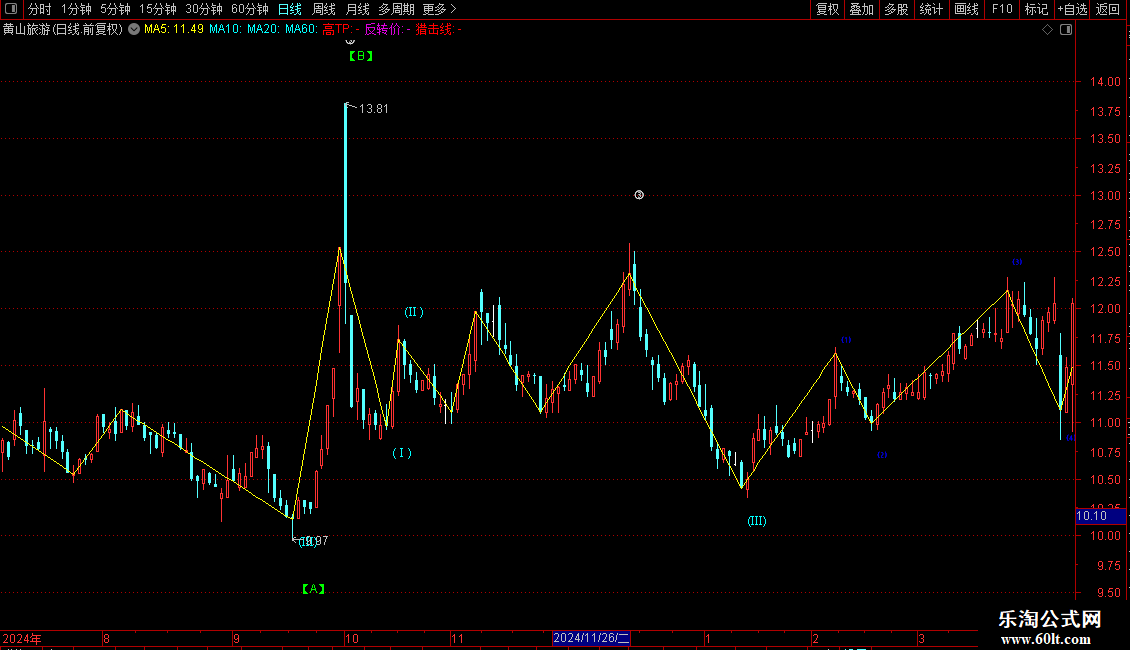The image size is (1130, 650).
Task: Click the 14.00 price axis label
Action: point(1105,82)
